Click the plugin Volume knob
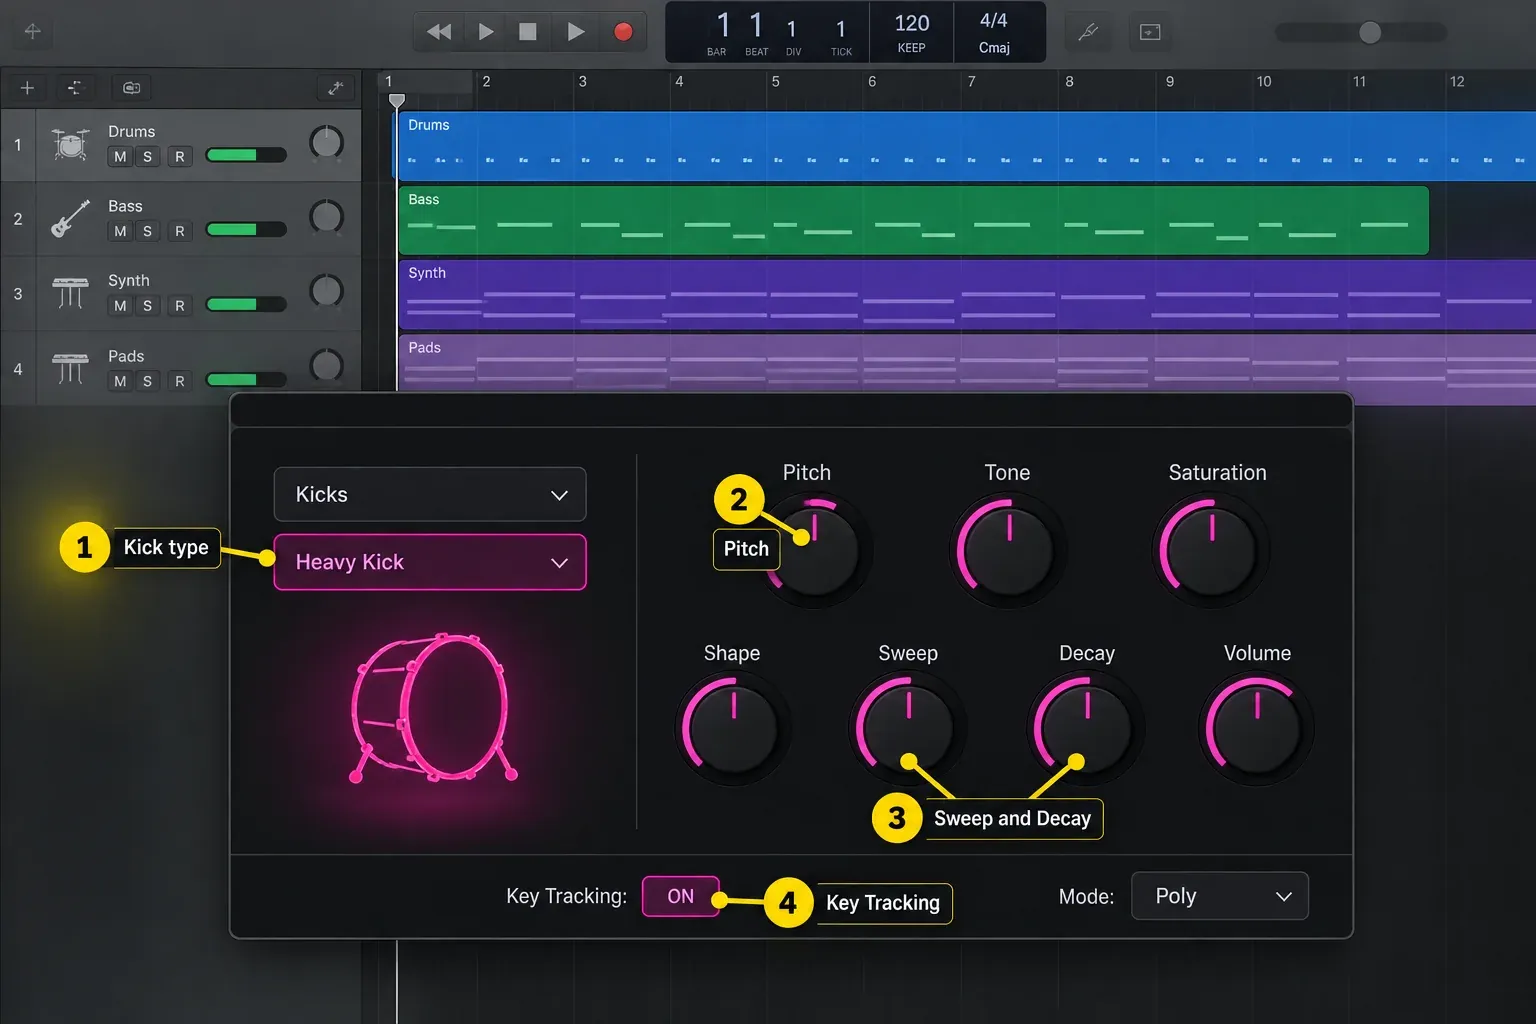The image size is (1536, 1024). (1256, 727)
